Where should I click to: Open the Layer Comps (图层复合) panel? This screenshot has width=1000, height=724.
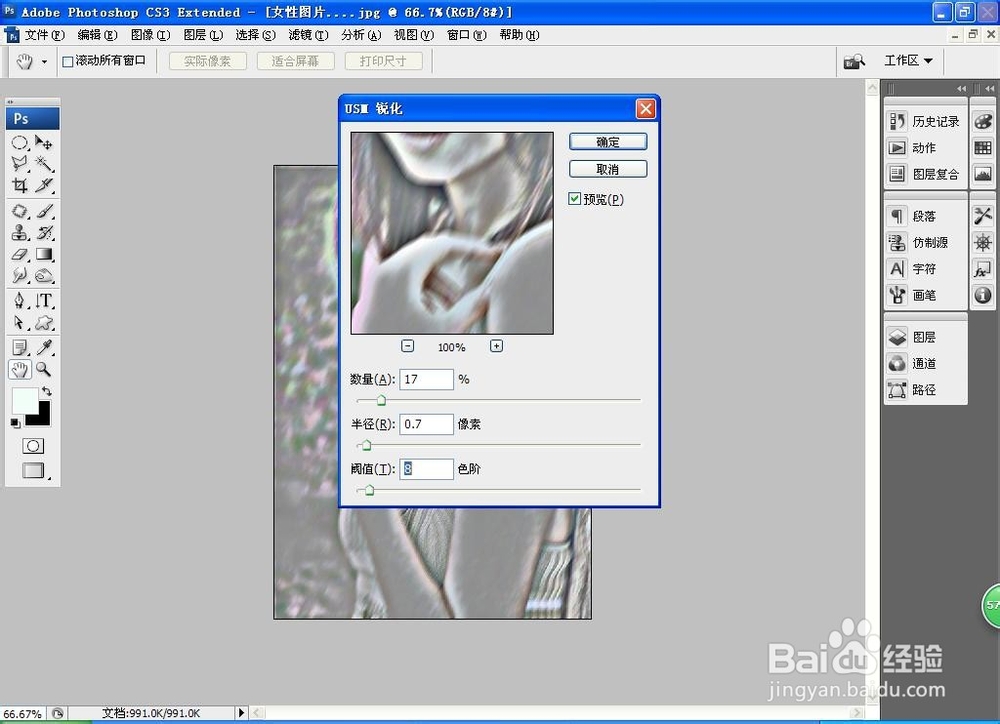925,174
